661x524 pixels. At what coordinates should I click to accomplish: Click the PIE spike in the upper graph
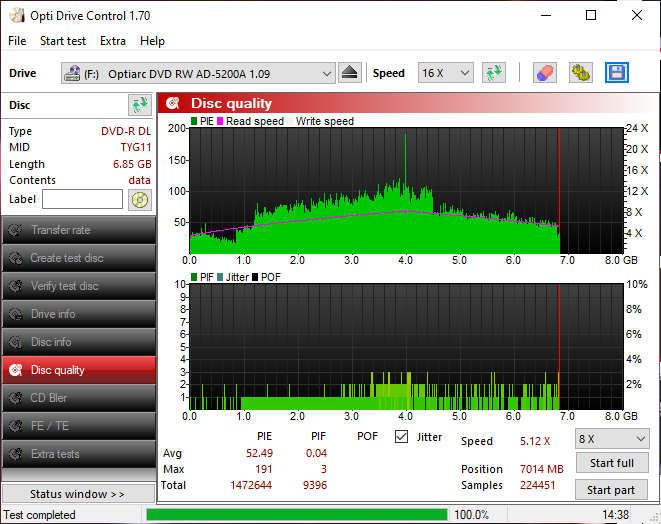[406, 160]
